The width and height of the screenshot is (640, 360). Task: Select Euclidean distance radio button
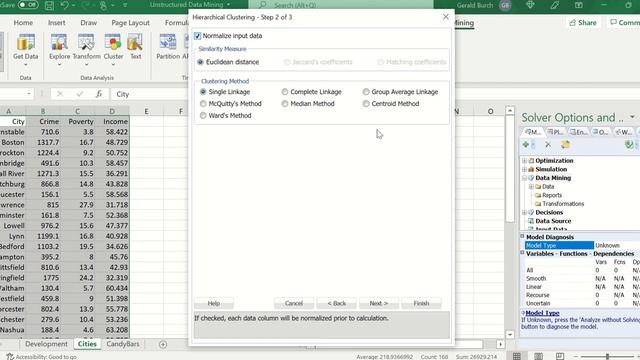(x=200, y=62)
